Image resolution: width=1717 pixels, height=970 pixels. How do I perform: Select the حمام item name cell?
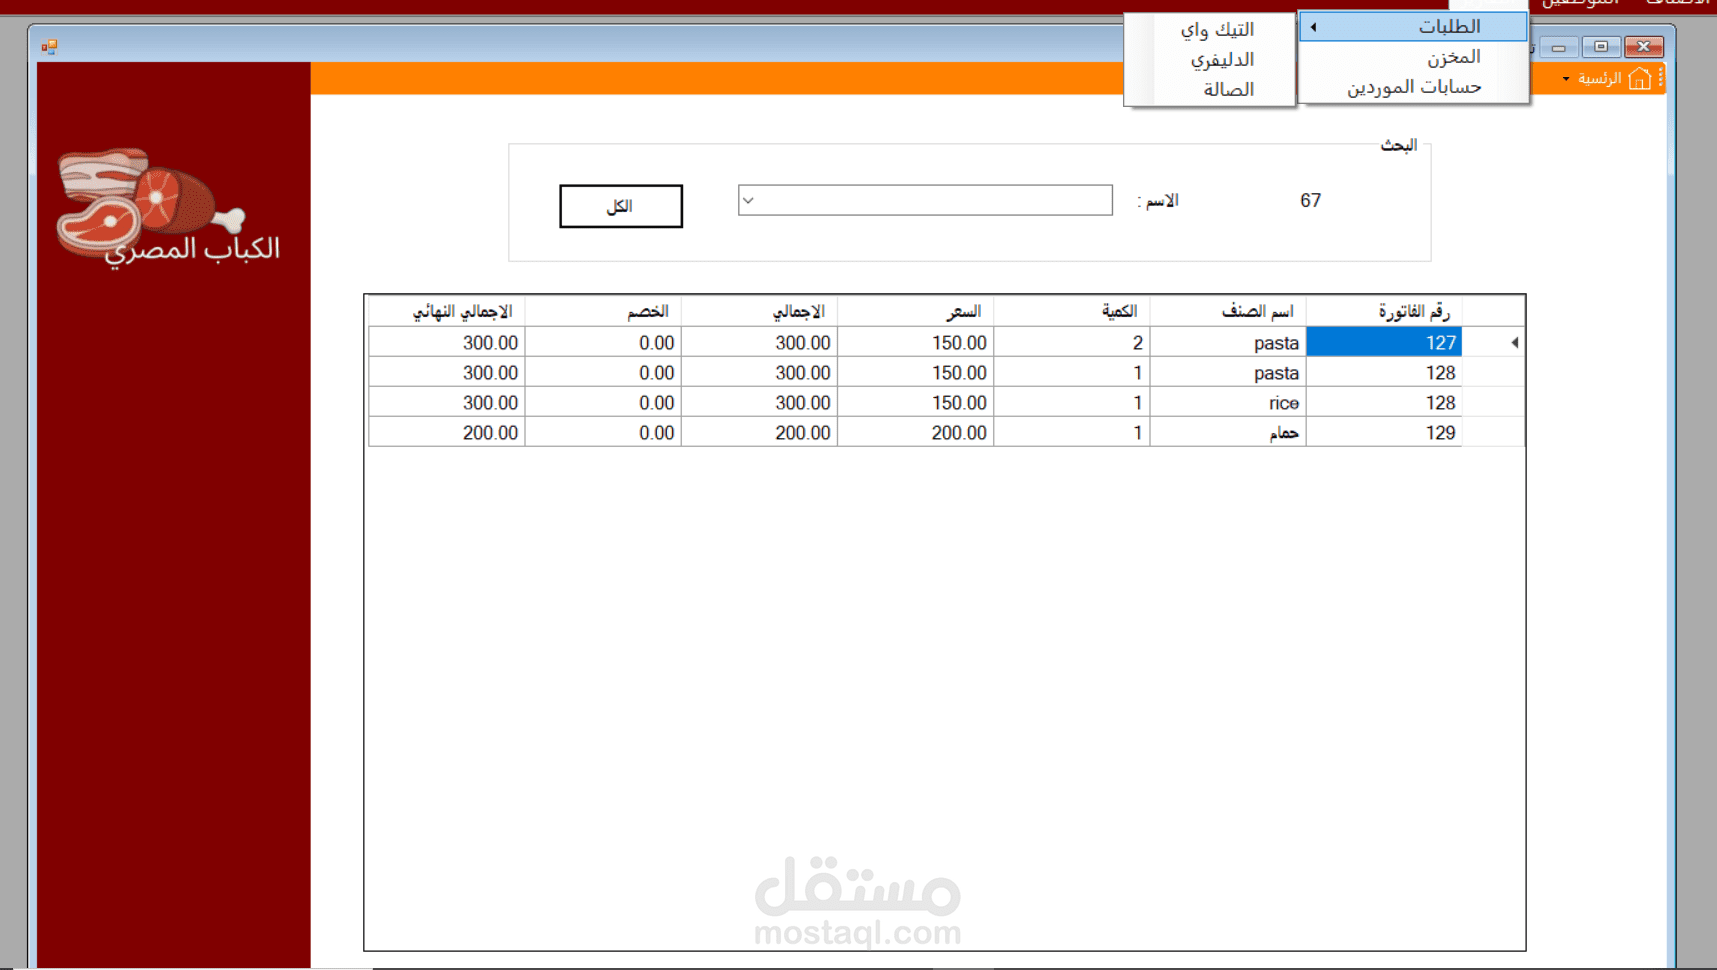(1228, 433)
